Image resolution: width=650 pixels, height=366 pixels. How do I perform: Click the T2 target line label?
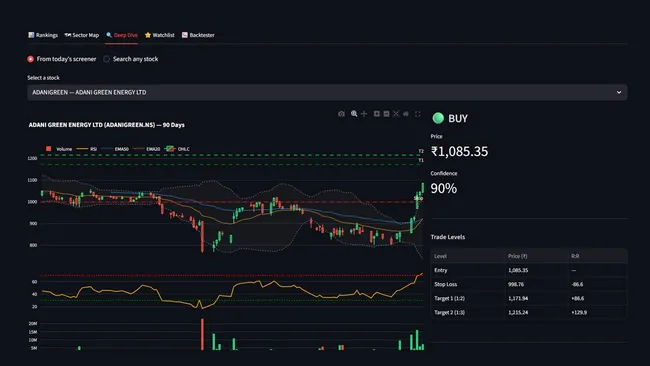click(x=421, y=151)
